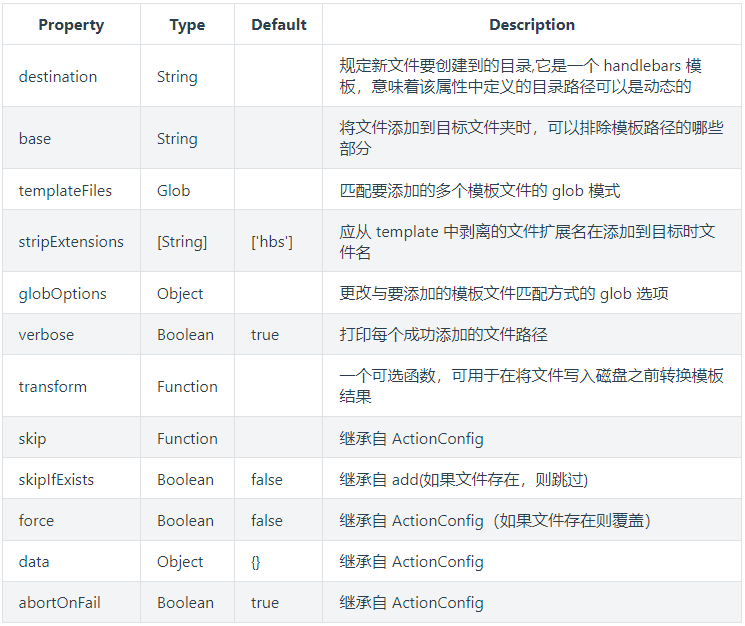Select the abortOnFail property cell
The image size is (745, 626).
tap(59, 603)
